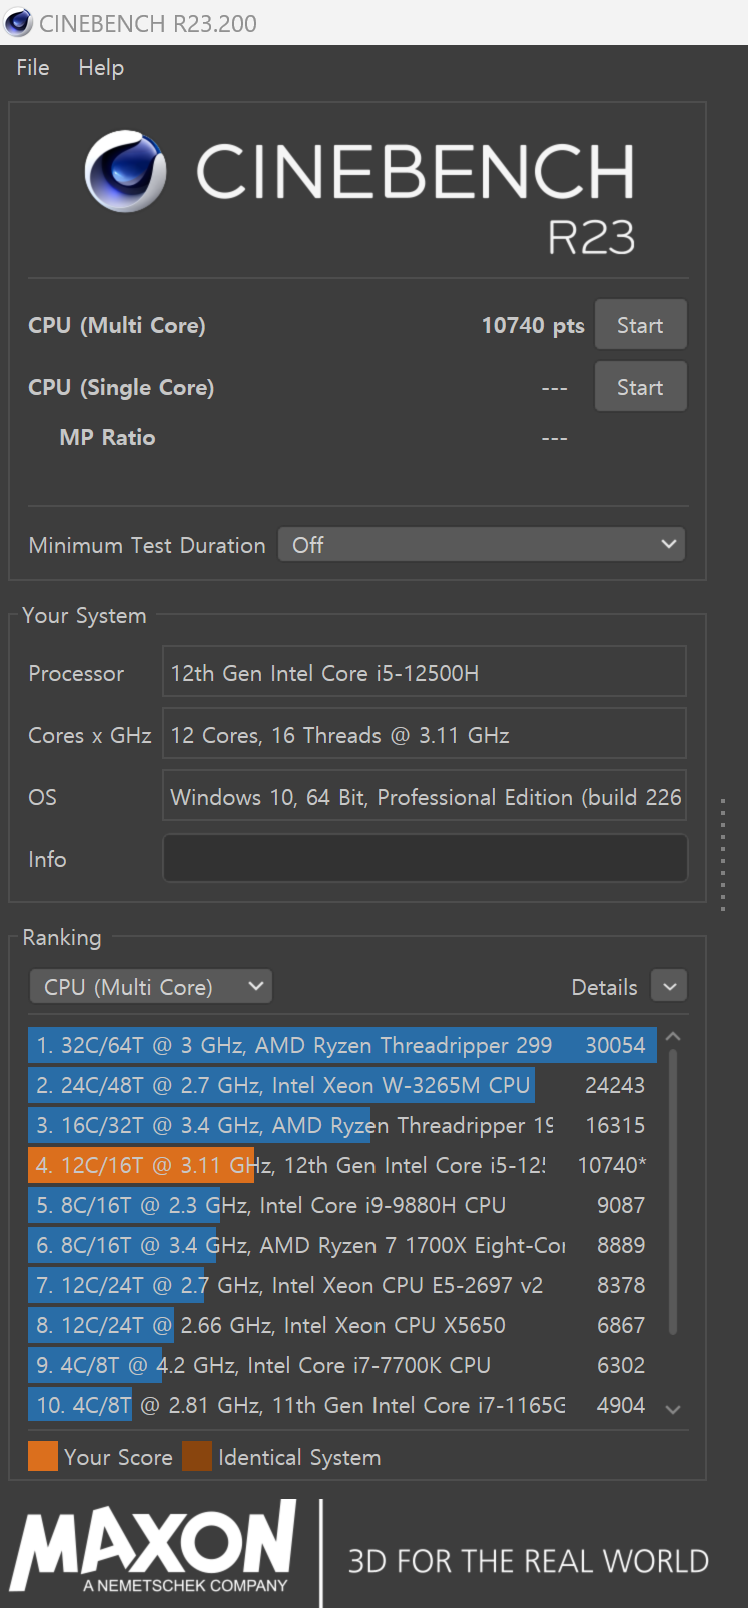This screenshot has width=748, height=1608.
Task: Click the Cinebench app icon in title bar
Action: tap(18, 22)
